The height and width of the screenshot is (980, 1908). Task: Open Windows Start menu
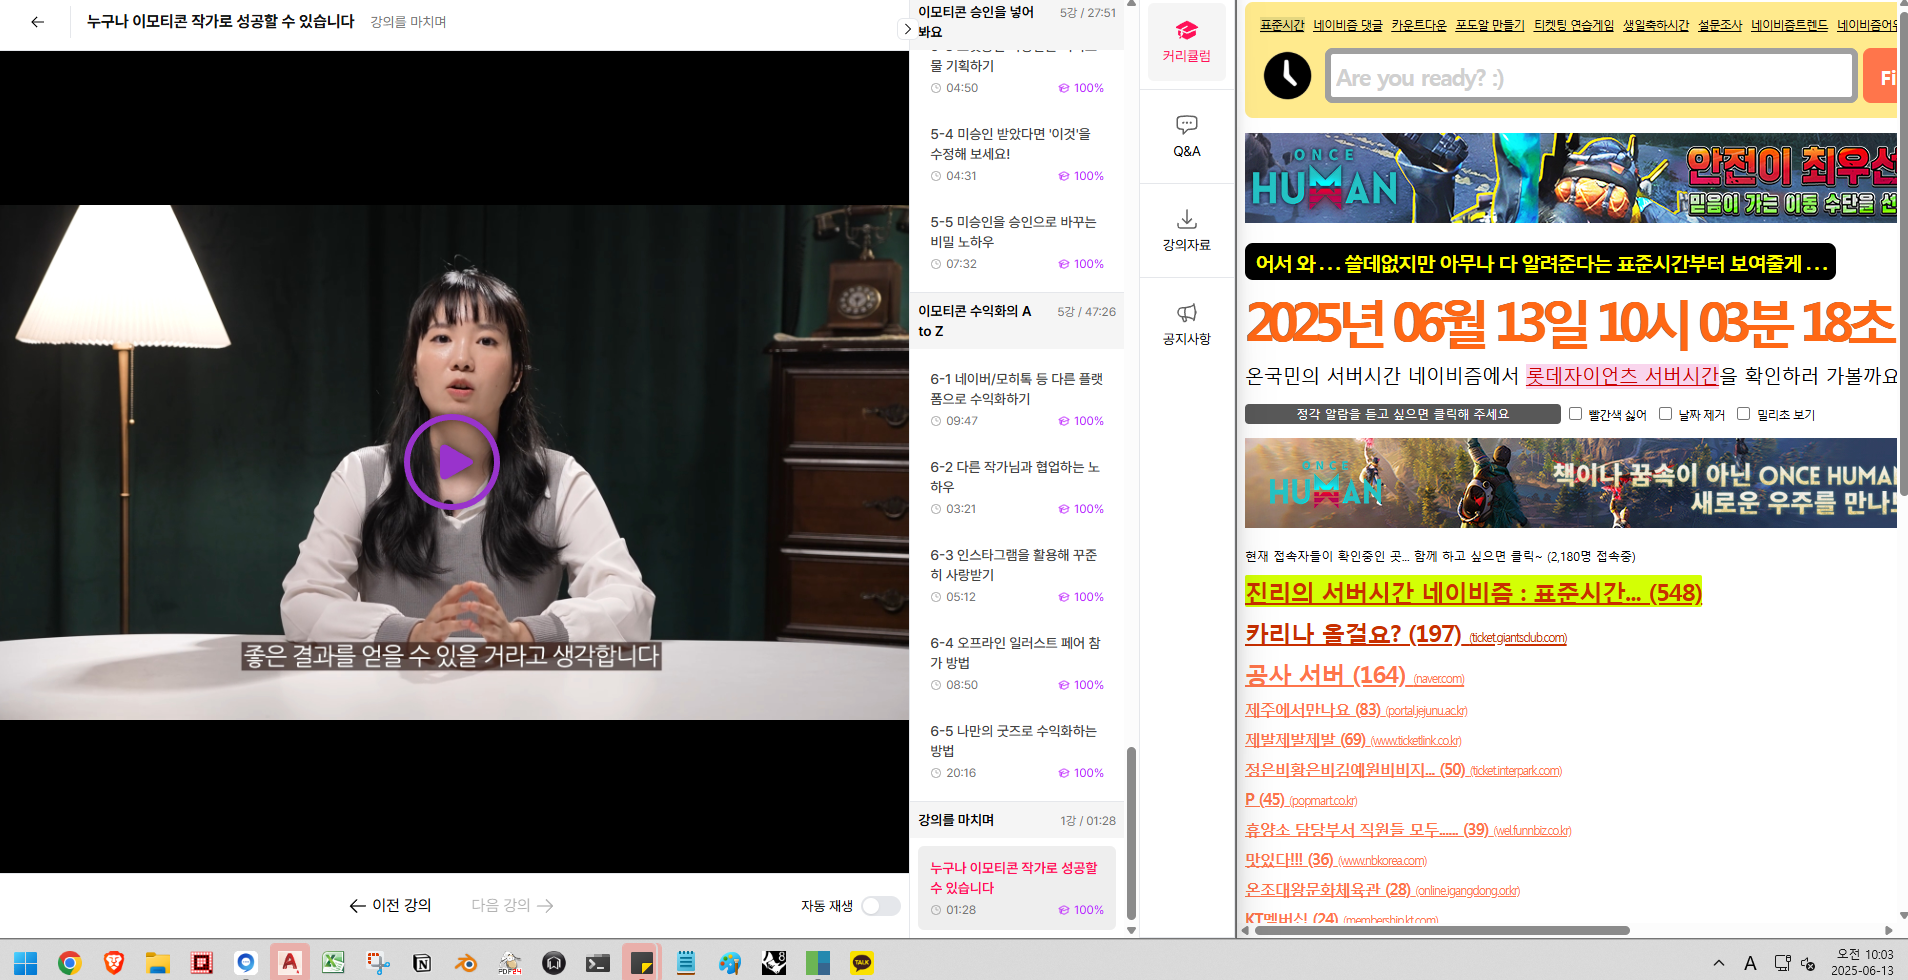pos(25,963)
